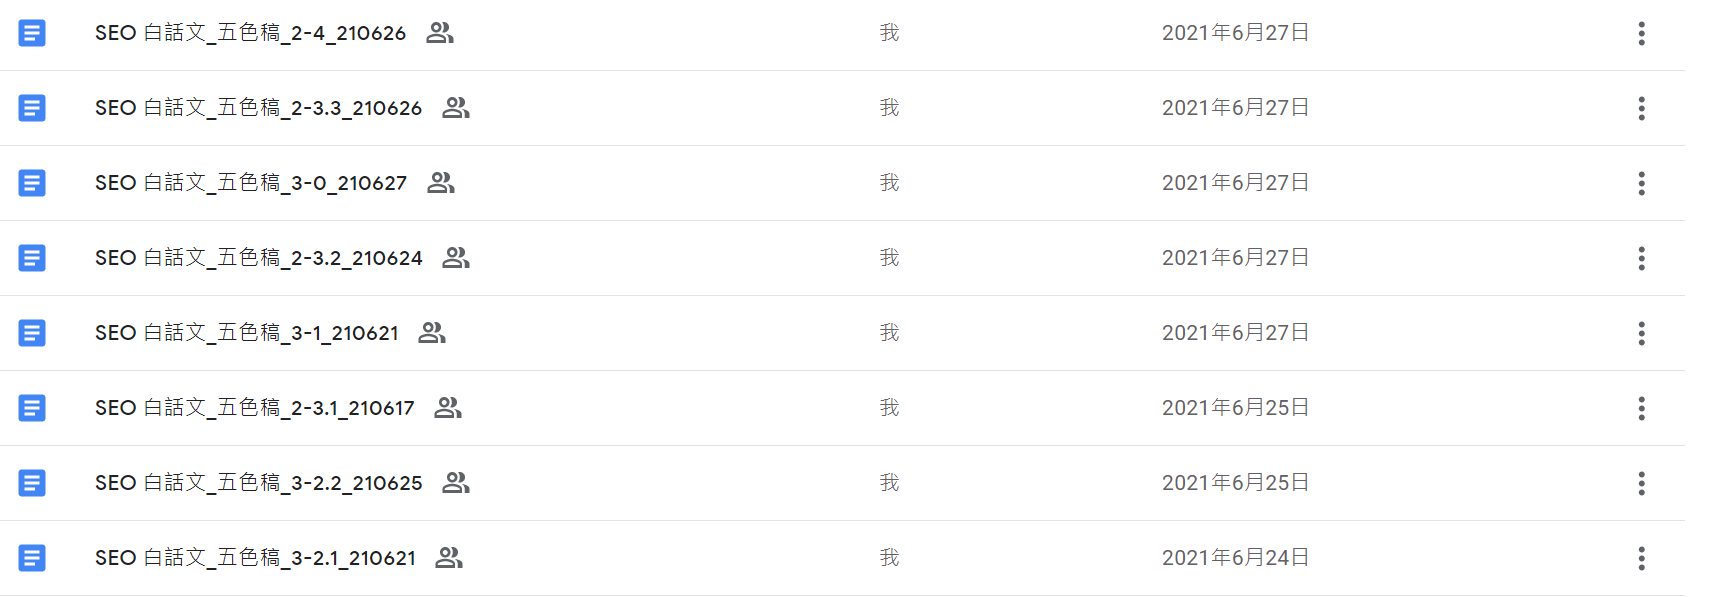Open more options for 2-4_210626 file
The width and height of the screenshot is (1709, 597).
[x=1641, y=33]
